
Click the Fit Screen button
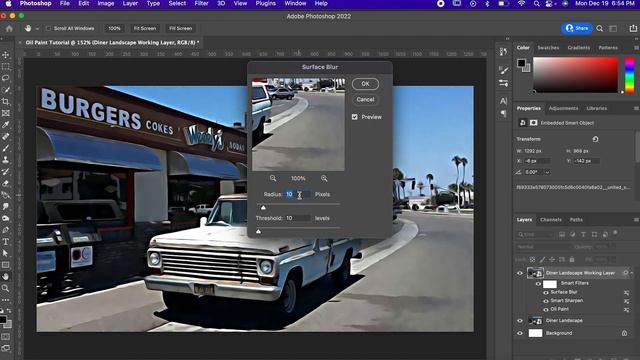(x=145, y=29)
